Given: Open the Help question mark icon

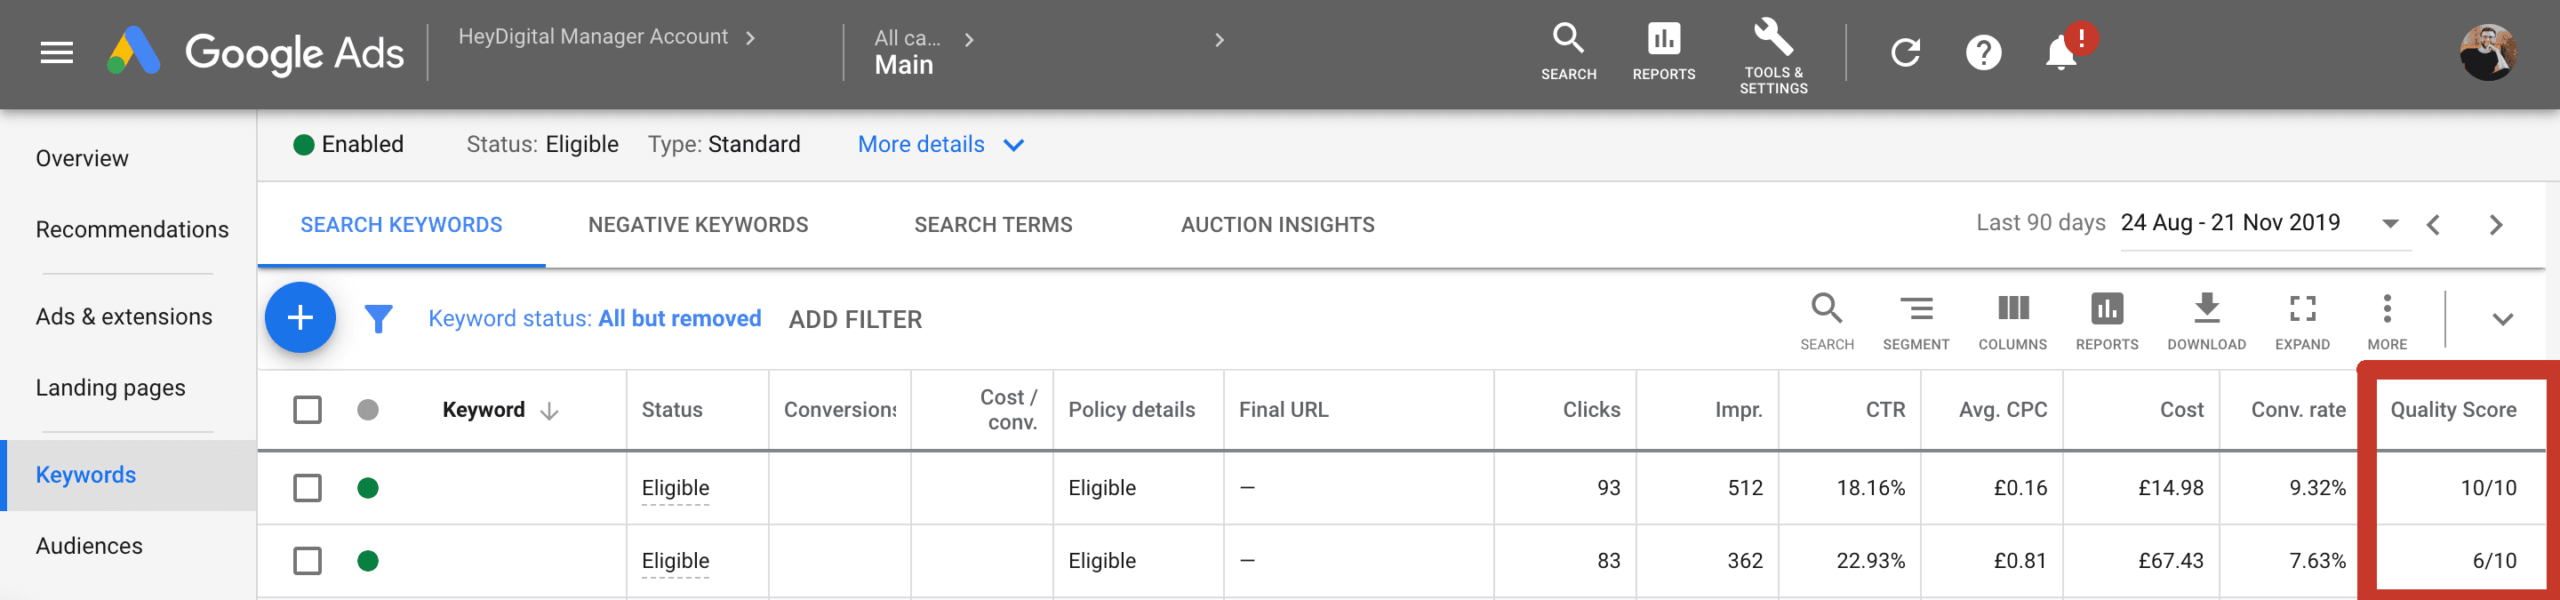Looking at the screenshot, I should click(1984, 52).
